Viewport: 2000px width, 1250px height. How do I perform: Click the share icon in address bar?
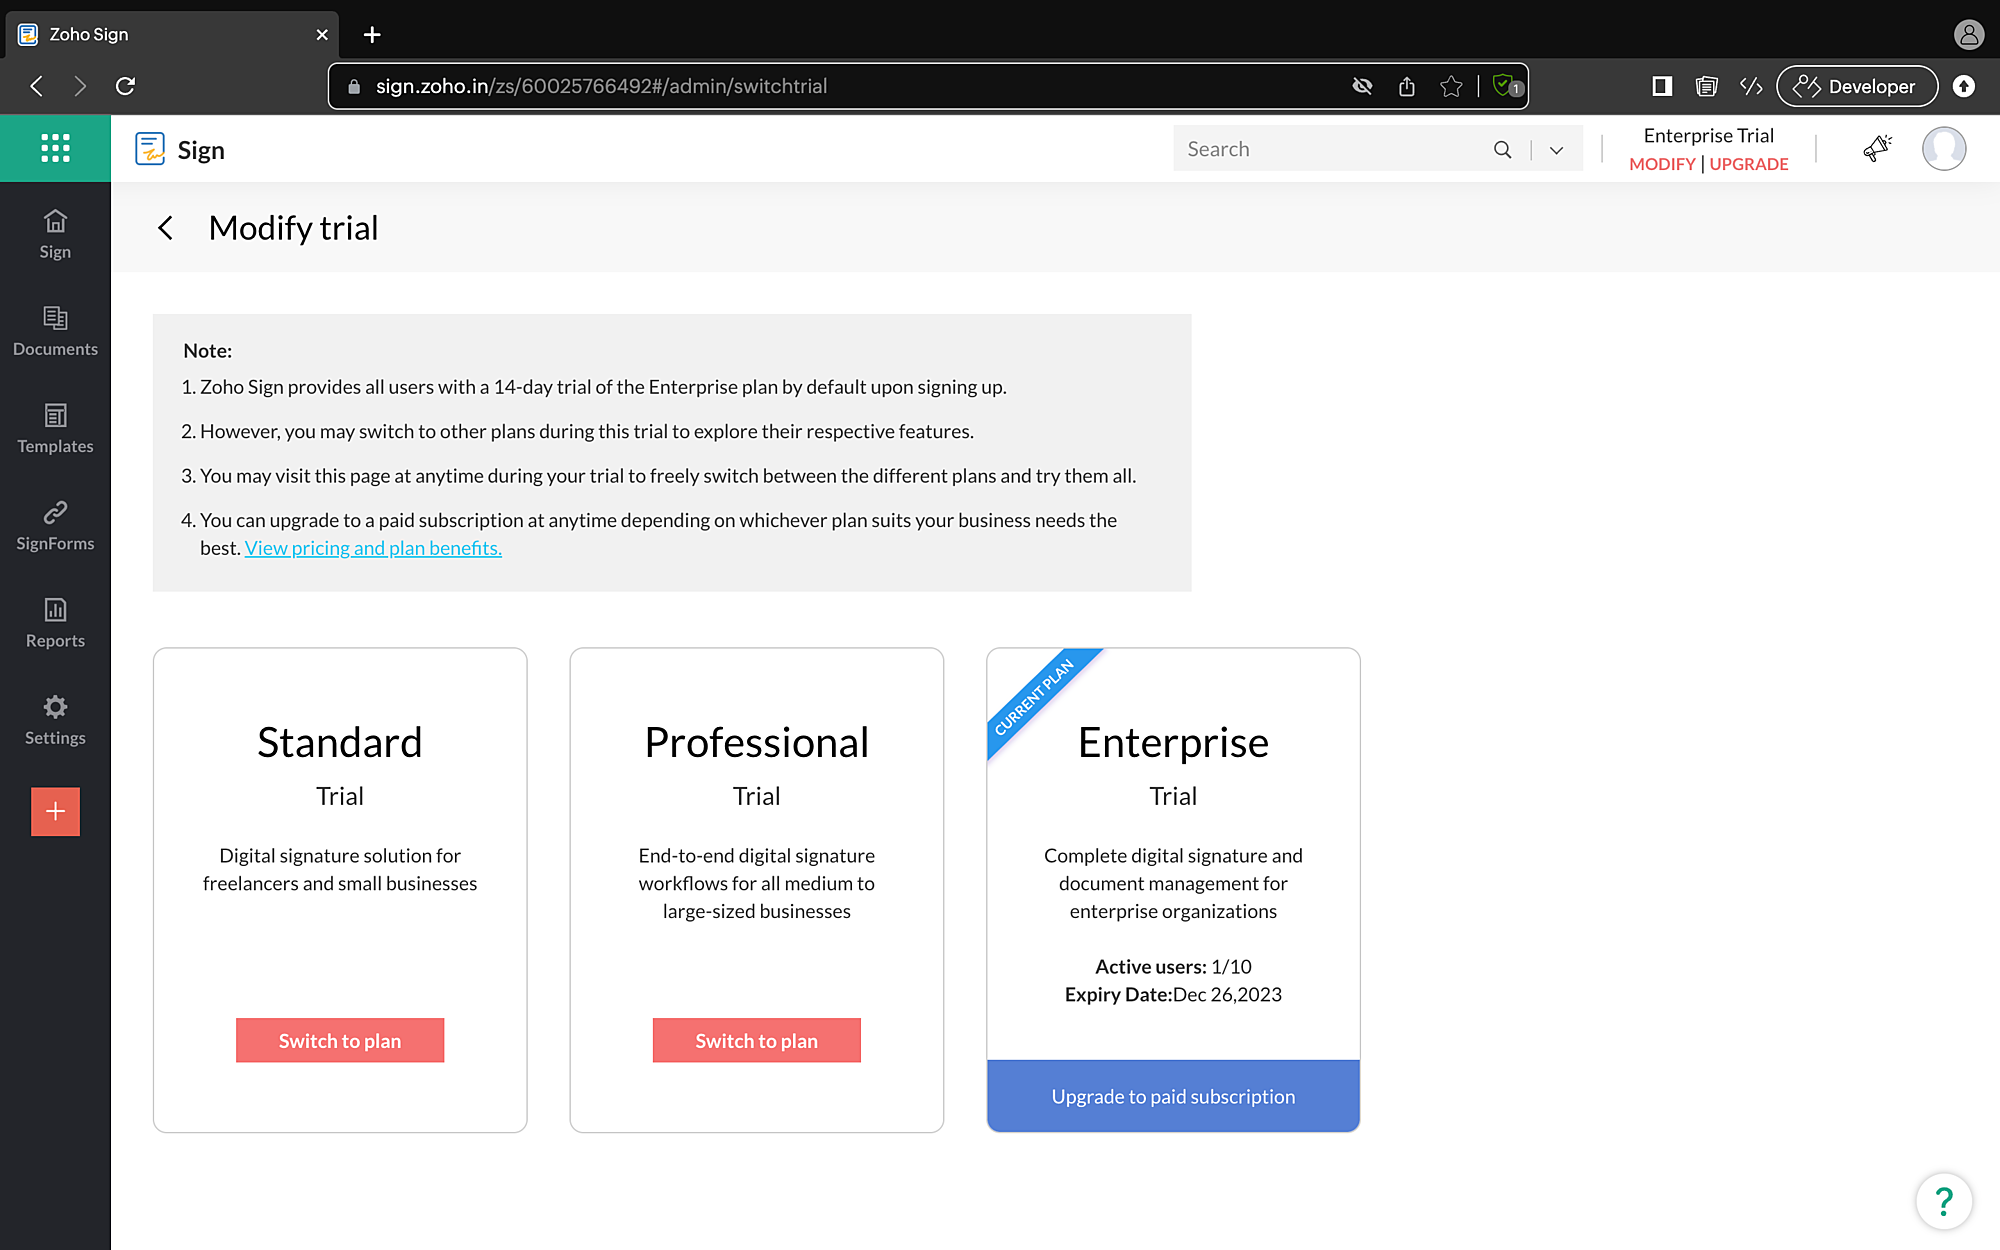click(x=1407, y=86)
